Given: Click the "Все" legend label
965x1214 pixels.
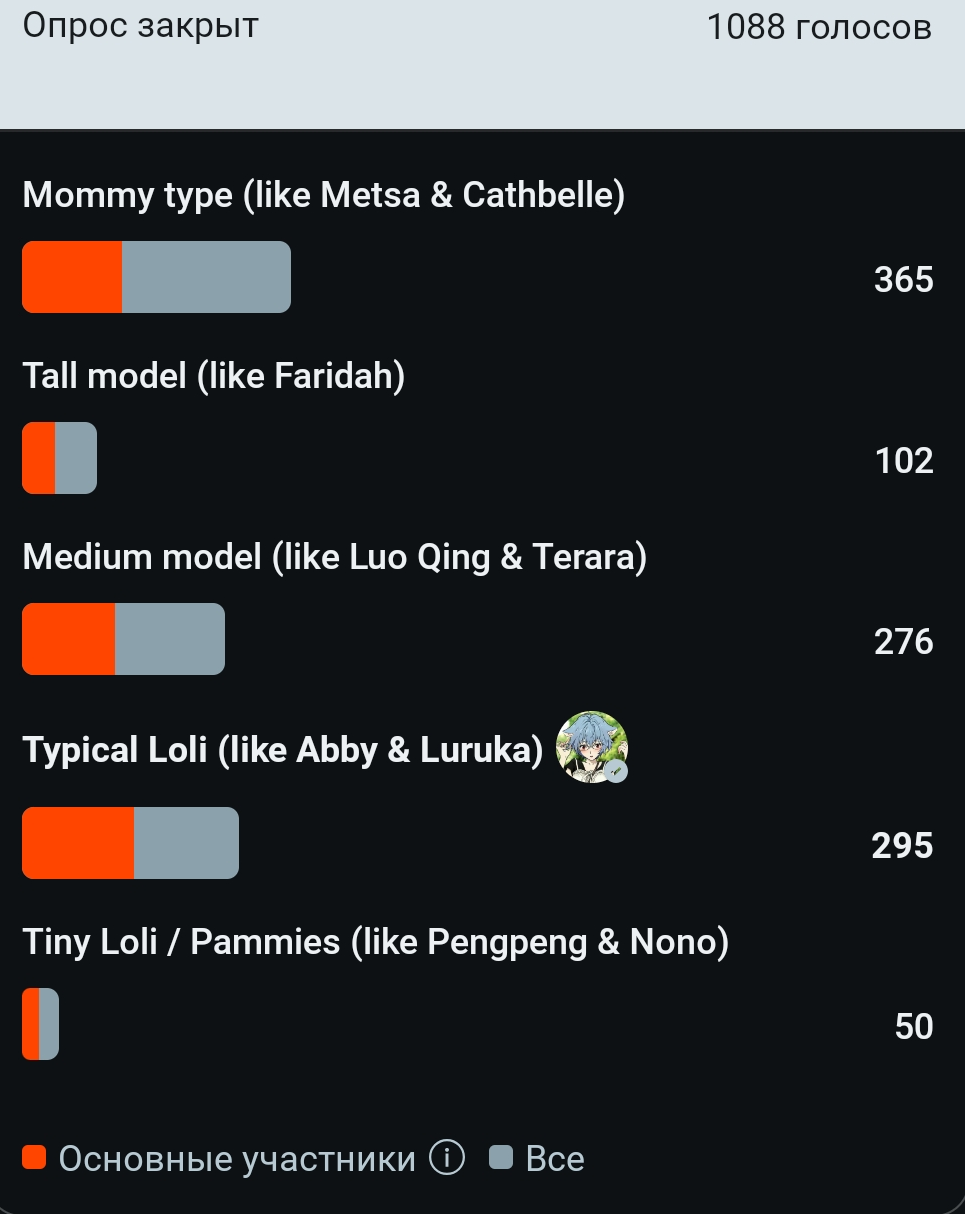Looking at the screenshot, I should (x=555, y=1159).
